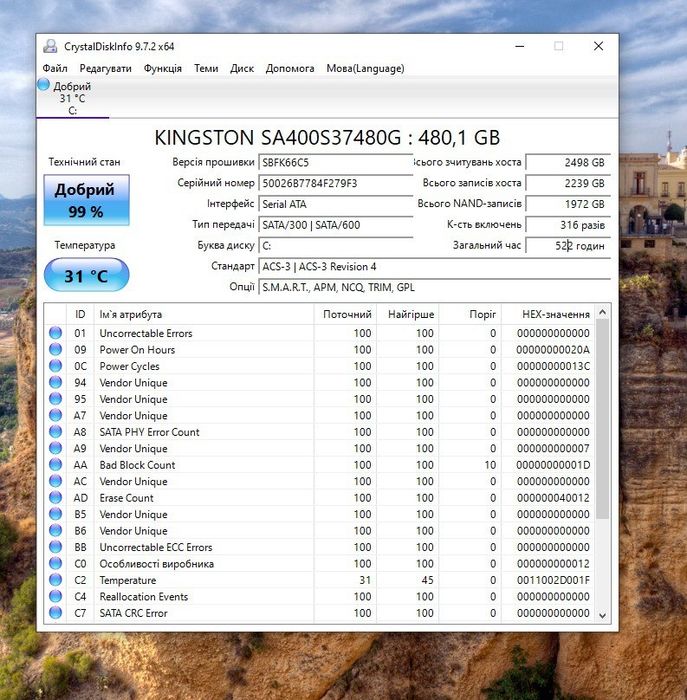This screenshot has width=687, height=700.
Task: Click status circle for attribute ID A9
Action: point(55,448)
